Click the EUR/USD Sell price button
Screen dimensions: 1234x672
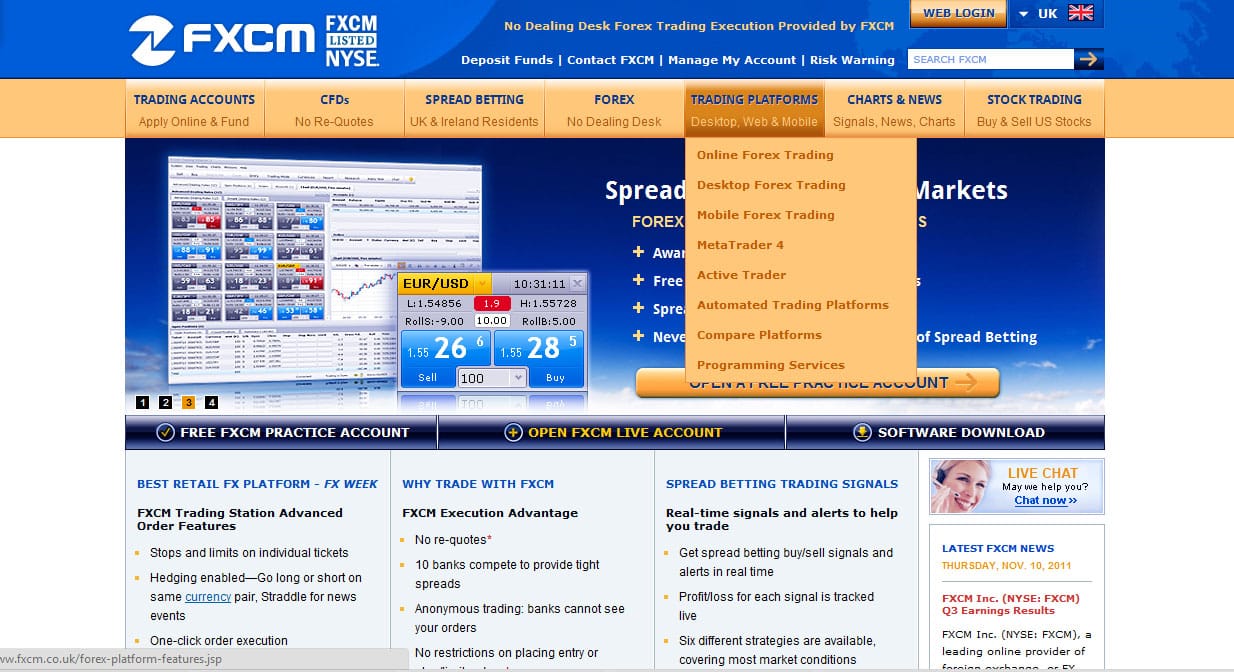(x=443, y=359)
